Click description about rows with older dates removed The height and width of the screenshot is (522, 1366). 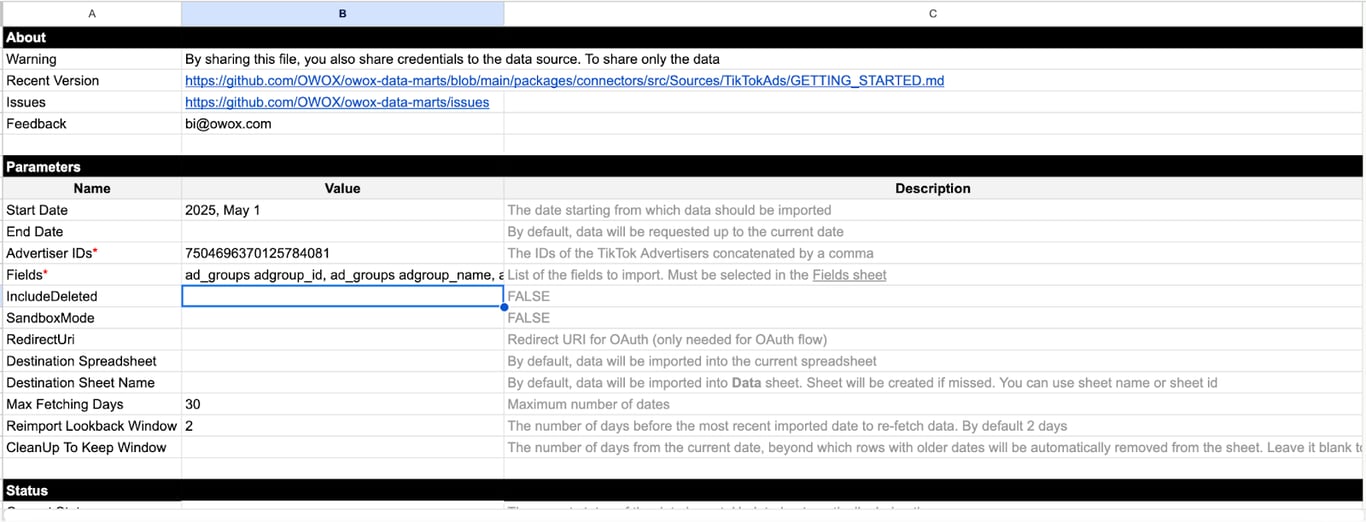(934, 447)
